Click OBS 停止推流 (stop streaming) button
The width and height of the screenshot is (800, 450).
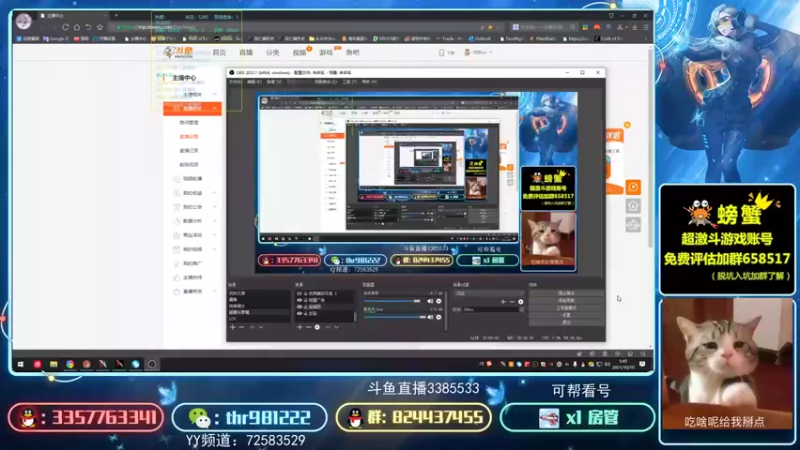tap(566, 293)
